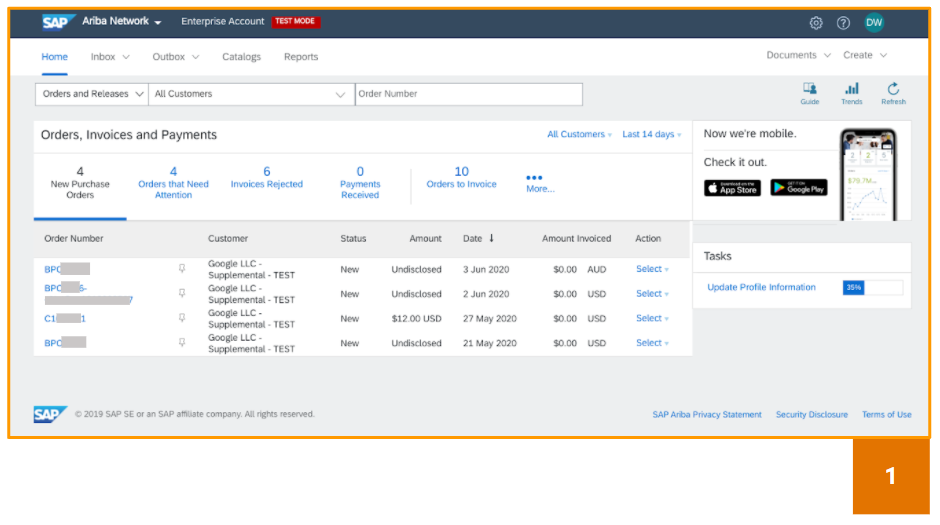Go to the Home tab

point(55,57)
